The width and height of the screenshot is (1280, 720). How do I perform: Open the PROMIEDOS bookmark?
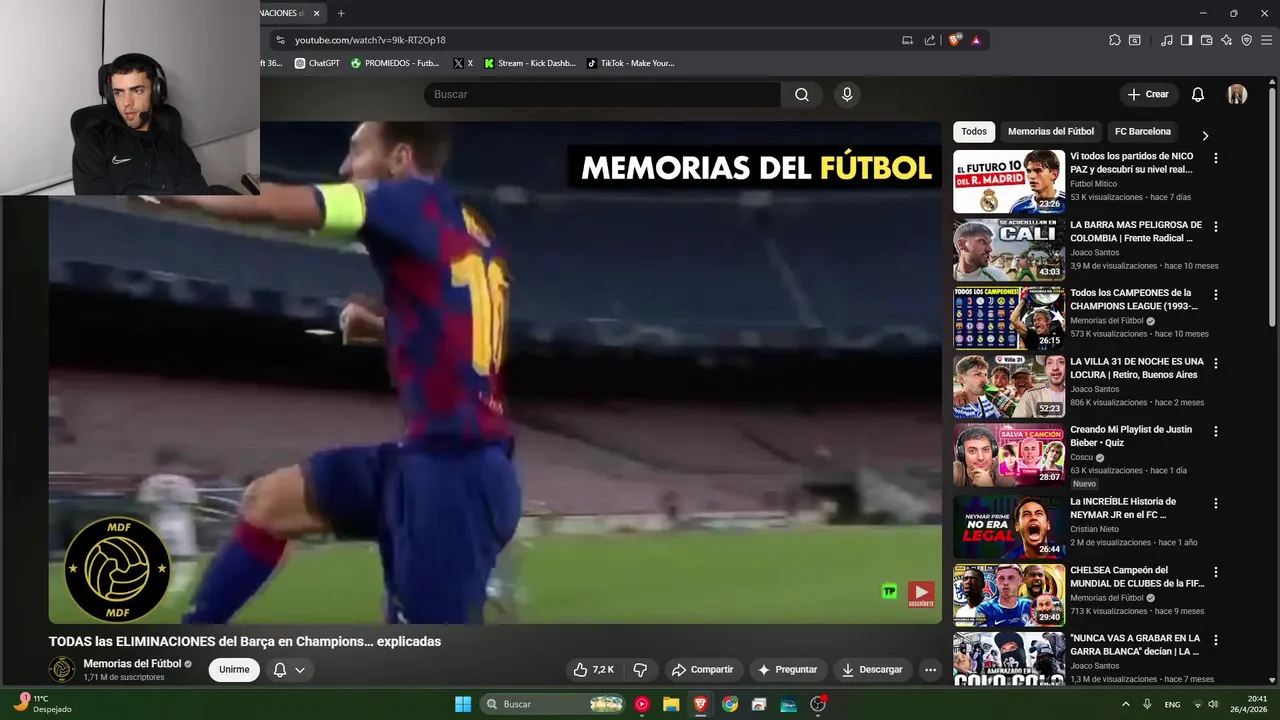pyautogui.click(x=395, y=63)
